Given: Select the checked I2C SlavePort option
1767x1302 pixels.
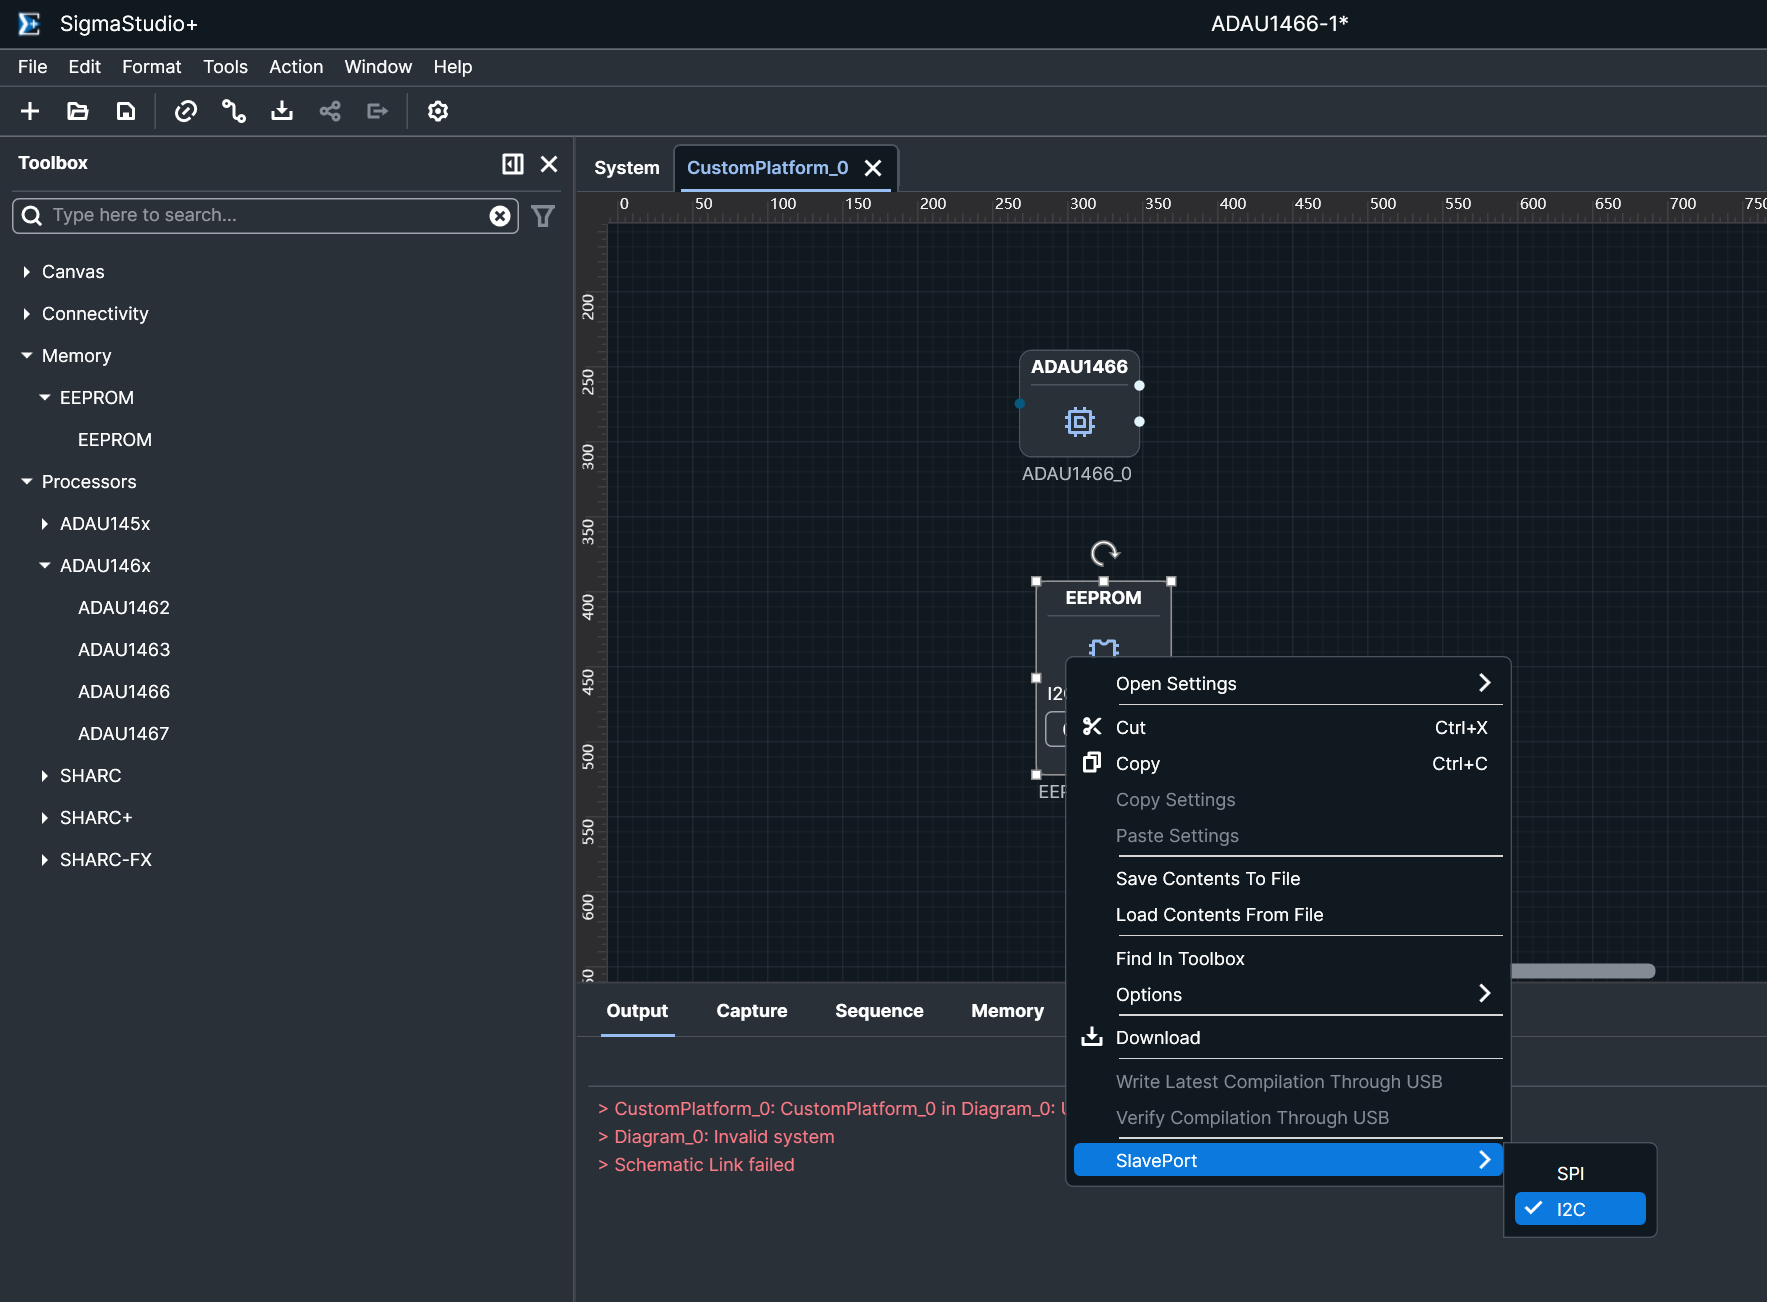Looking at the screenshot, I should click(x=1580, y=1209).
